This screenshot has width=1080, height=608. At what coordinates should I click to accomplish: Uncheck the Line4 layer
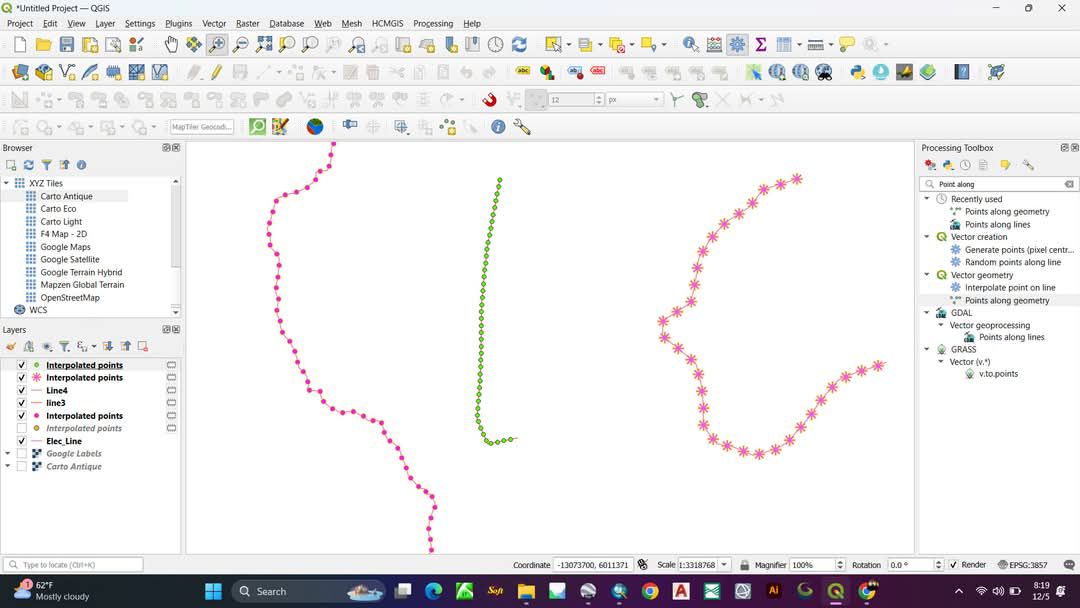[21, 390]
